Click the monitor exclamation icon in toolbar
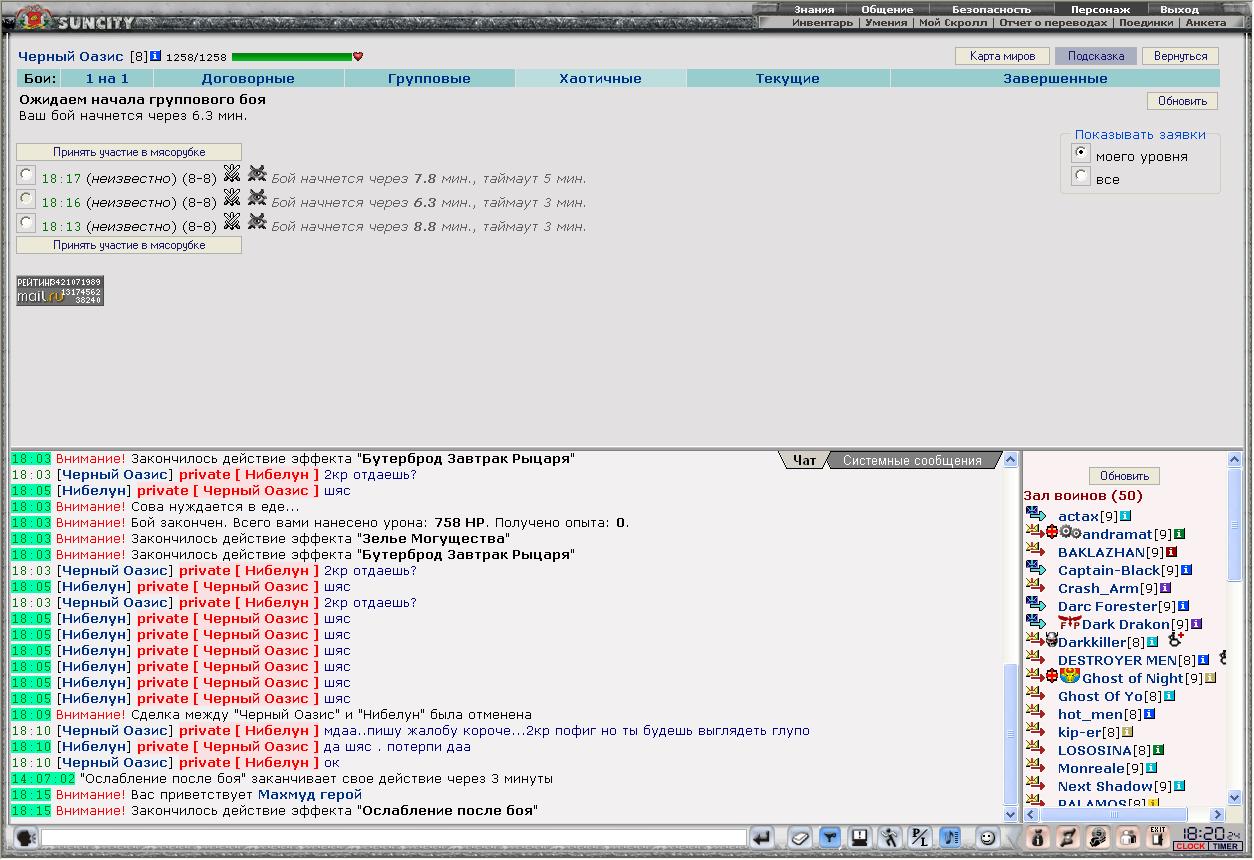The width and height of the screenshot is (1254, 860). pos(859,838)
